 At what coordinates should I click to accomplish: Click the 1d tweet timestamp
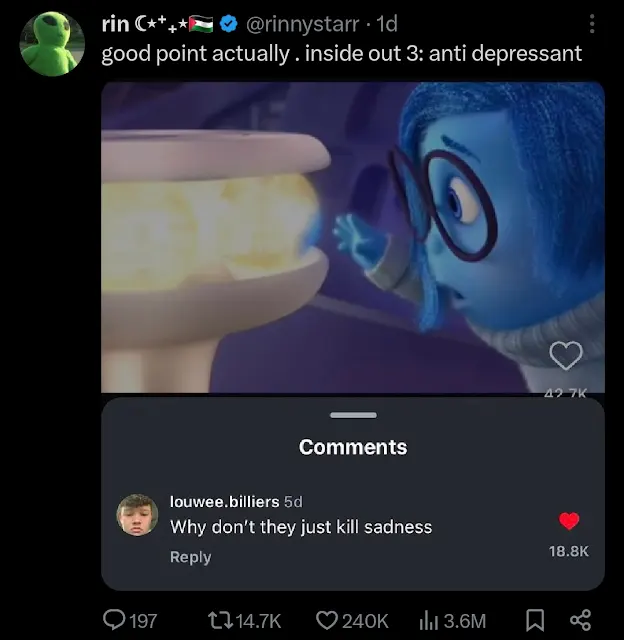pyautogui.click(x=385, y=23)
